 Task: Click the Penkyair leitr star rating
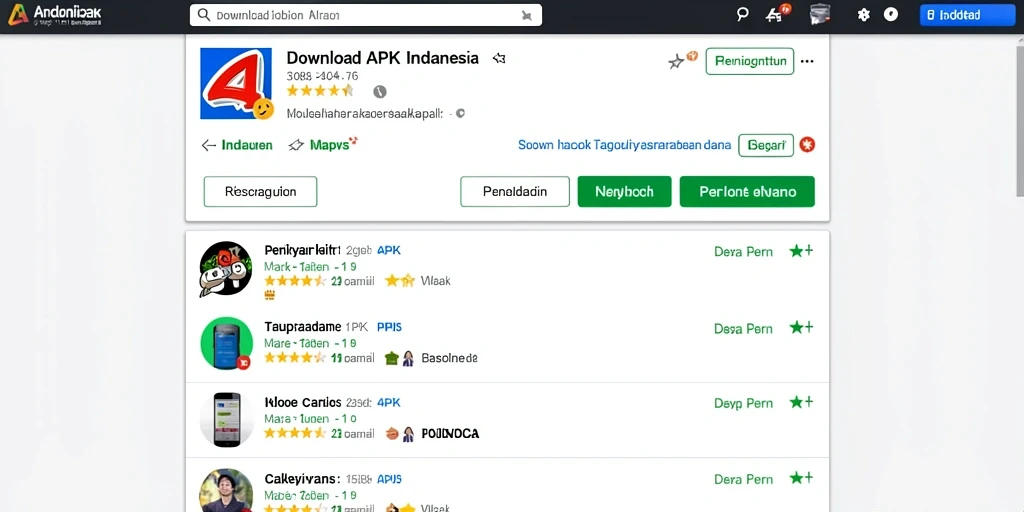coord(295,281)
